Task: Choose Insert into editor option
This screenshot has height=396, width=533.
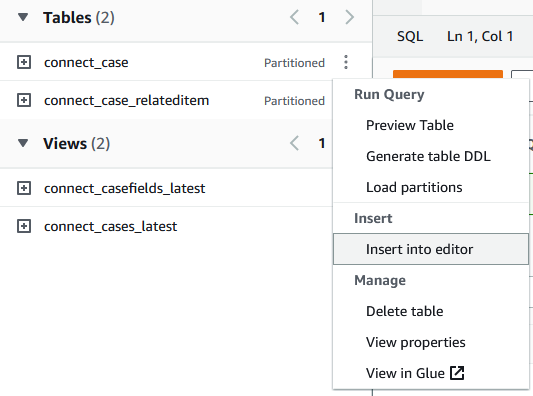Action: coord(431,249)
